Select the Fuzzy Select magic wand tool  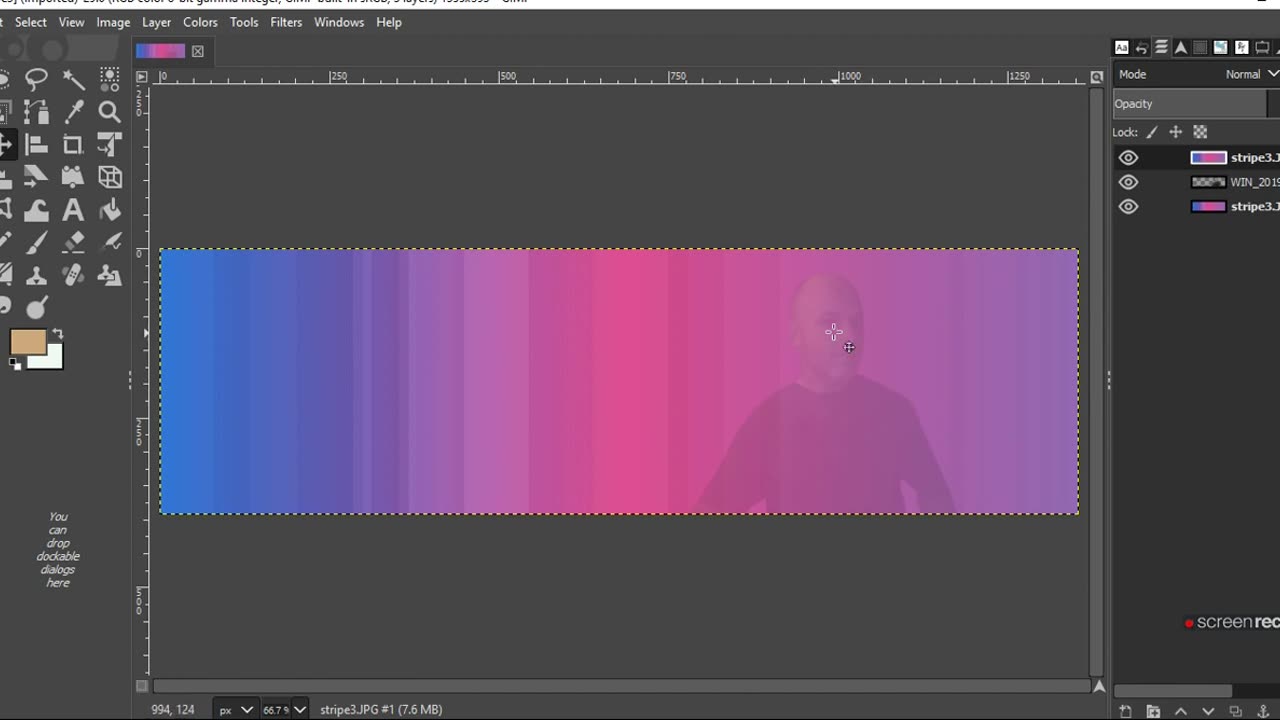73,79
